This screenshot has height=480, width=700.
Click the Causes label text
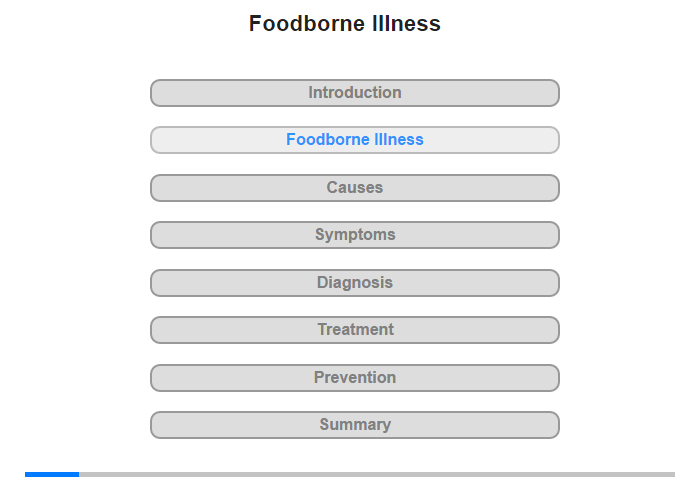coord(355,187)
